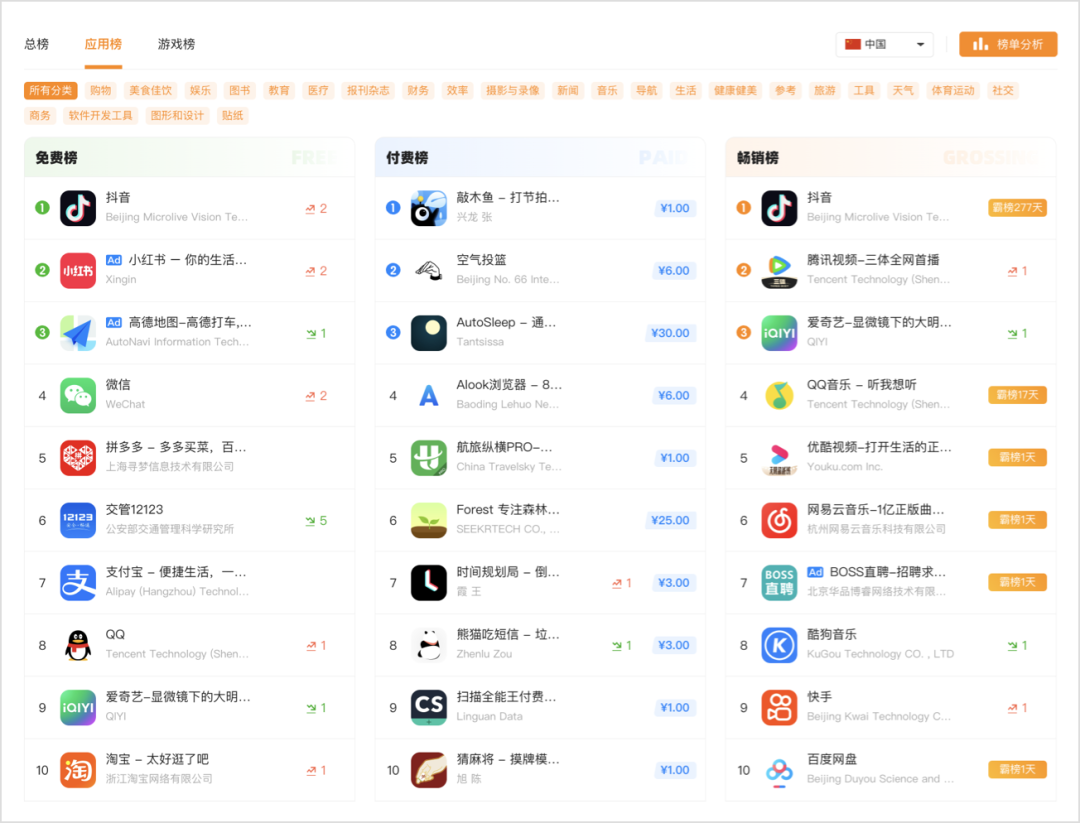
Task: Open 爱奇艺 title in 免费榜
Action: tap(178, 697)
